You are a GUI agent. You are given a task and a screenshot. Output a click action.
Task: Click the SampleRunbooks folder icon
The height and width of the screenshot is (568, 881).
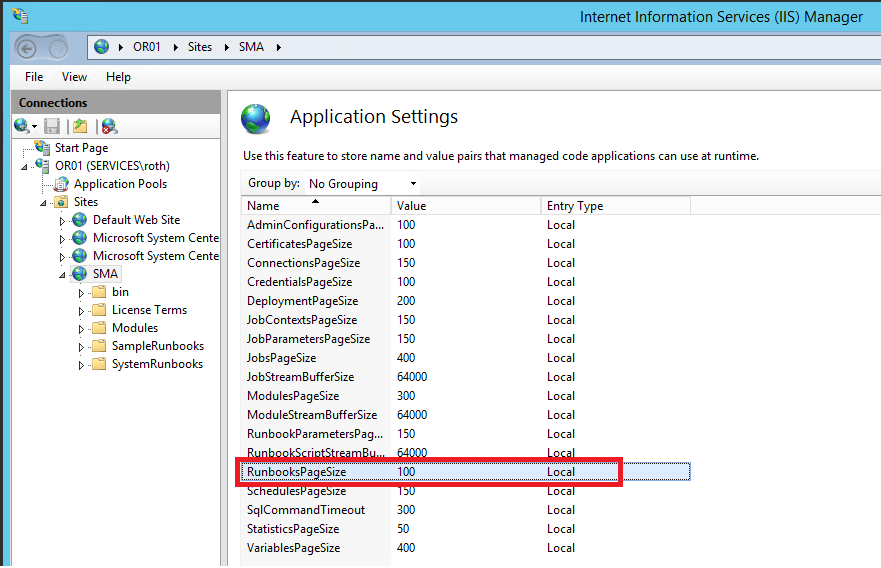pos(99,346)
